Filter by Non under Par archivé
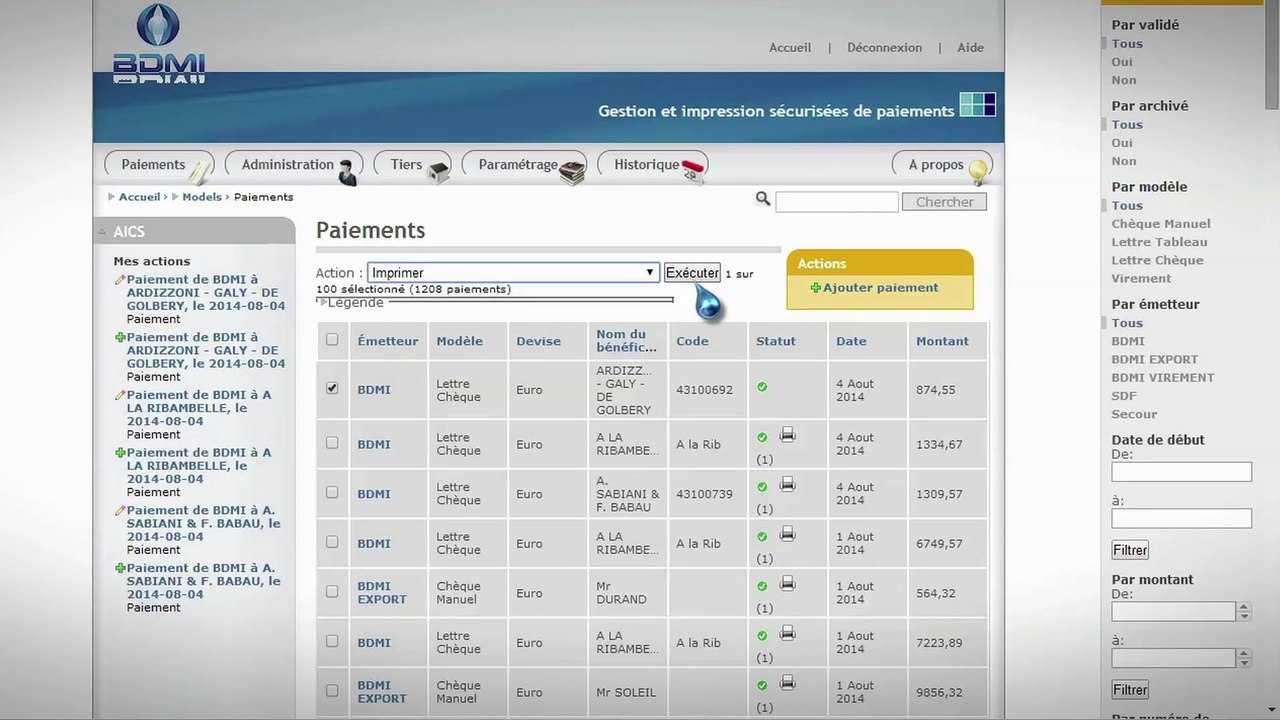This screenshot has width=1280, height=720. (x=1124, y=161)
